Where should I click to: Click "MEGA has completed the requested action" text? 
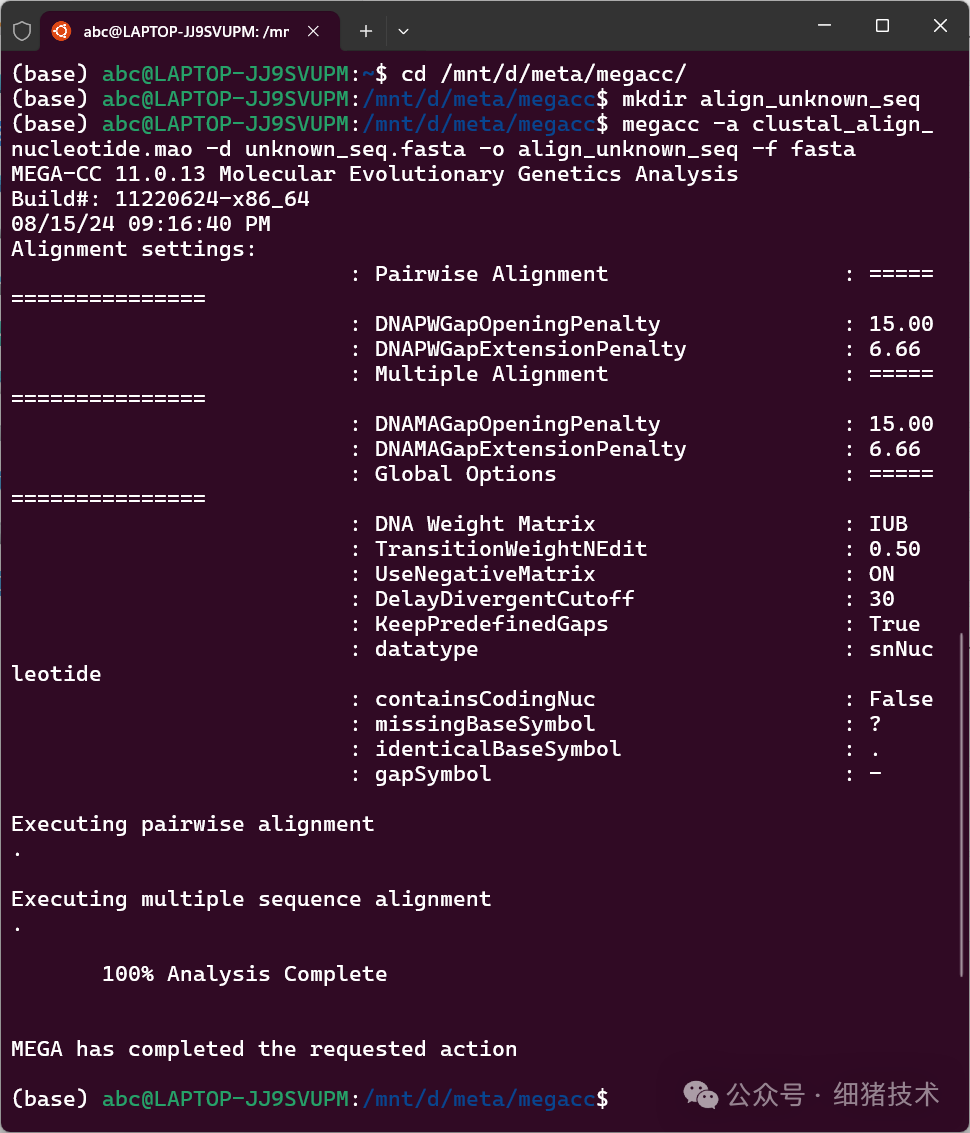point(264,1049)
